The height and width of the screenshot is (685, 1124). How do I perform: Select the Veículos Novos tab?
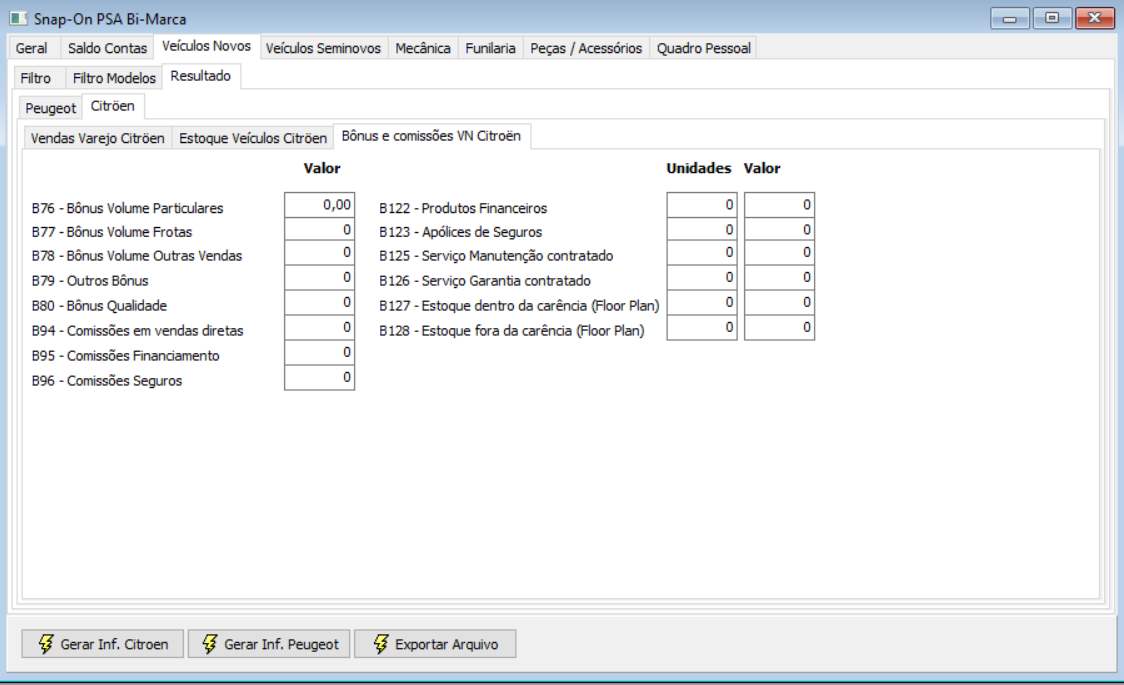click(x=206, y=46)
